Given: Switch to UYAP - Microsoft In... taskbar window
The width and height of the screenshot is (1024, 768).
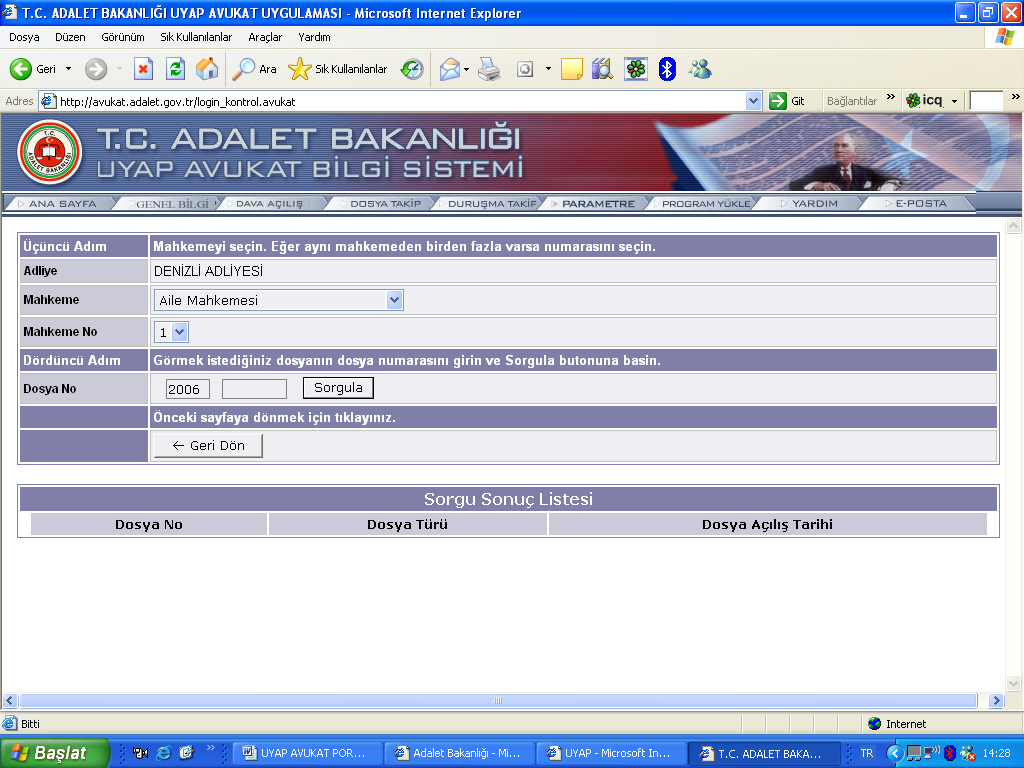Looking at the screenshot, I should [x=611, y=753].
